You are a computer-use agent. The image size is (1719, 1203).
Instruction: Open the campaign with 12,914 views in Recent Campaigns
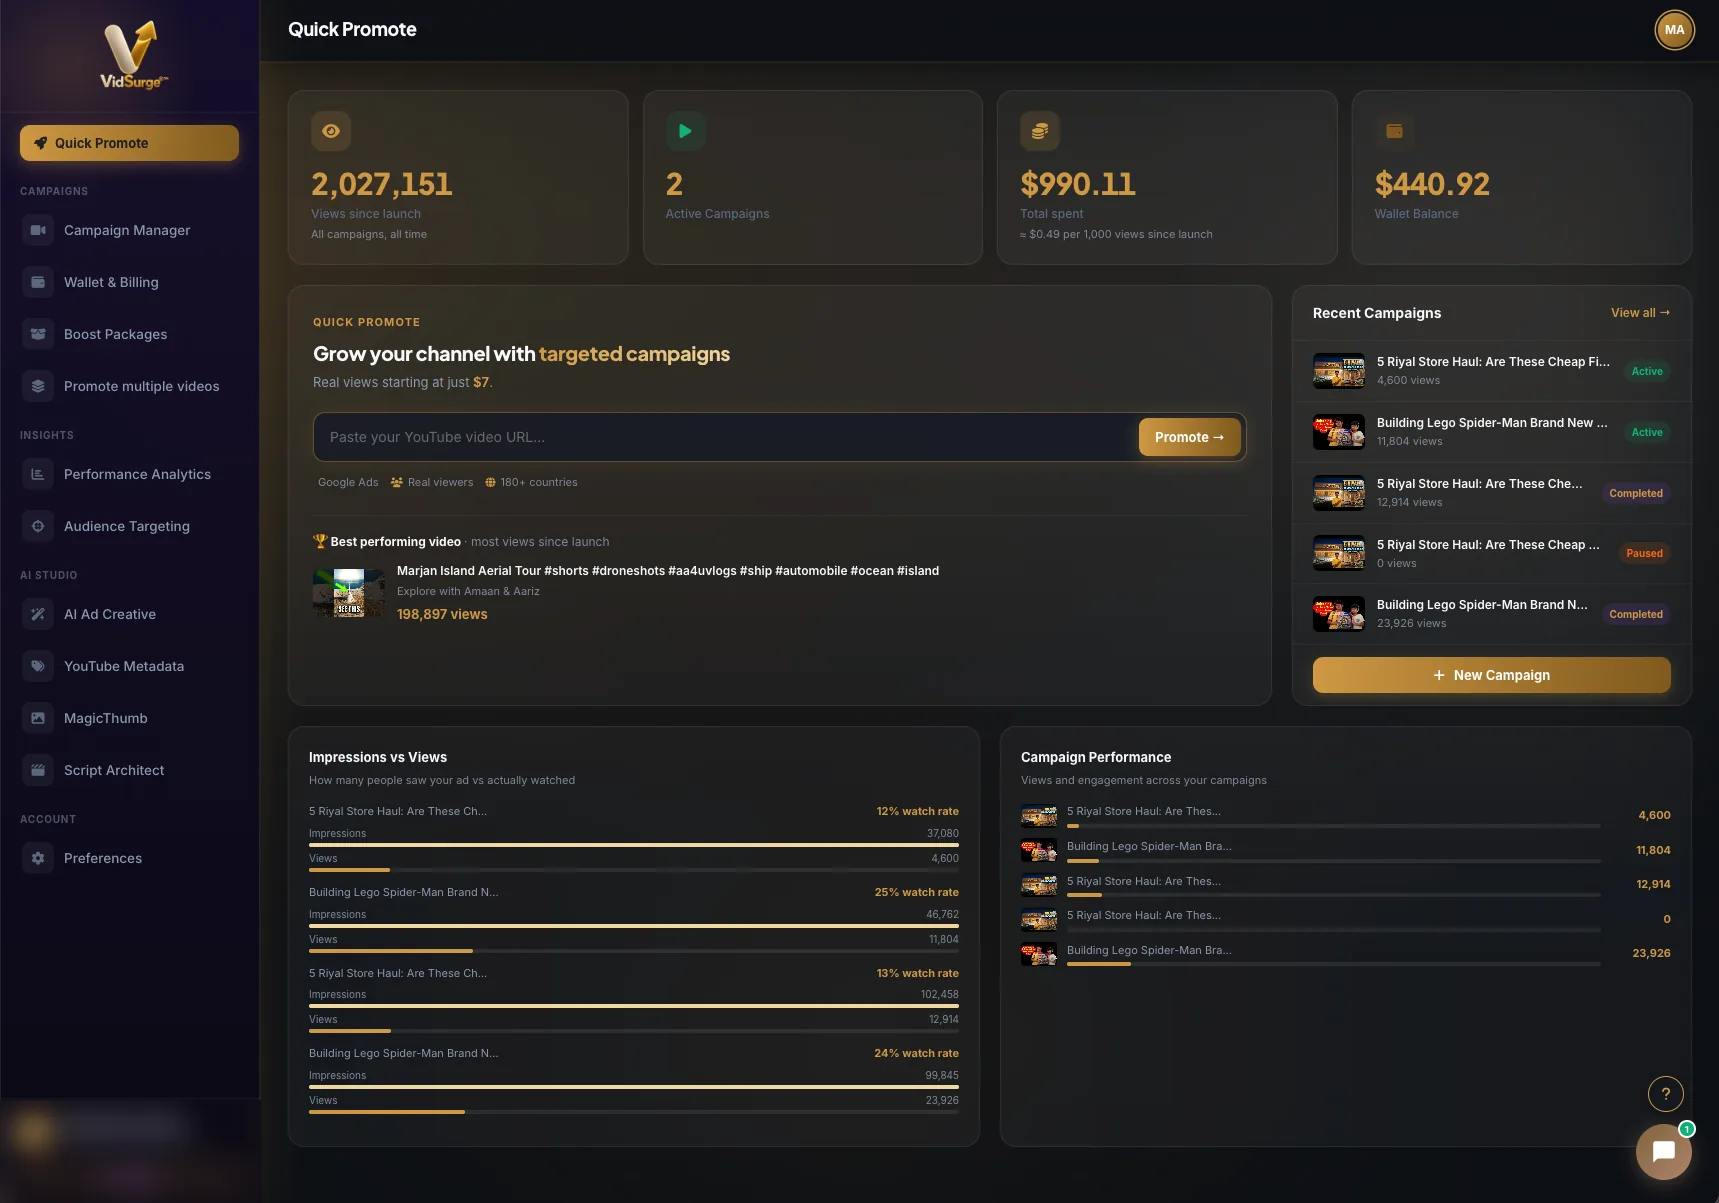[1492, 493]
